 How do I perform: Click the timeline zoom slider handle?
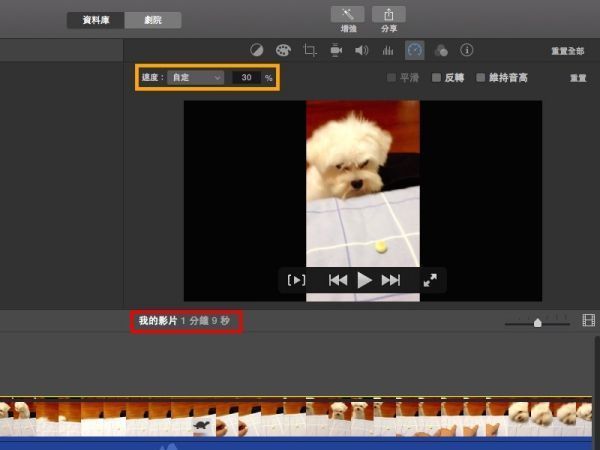(538, 323)
